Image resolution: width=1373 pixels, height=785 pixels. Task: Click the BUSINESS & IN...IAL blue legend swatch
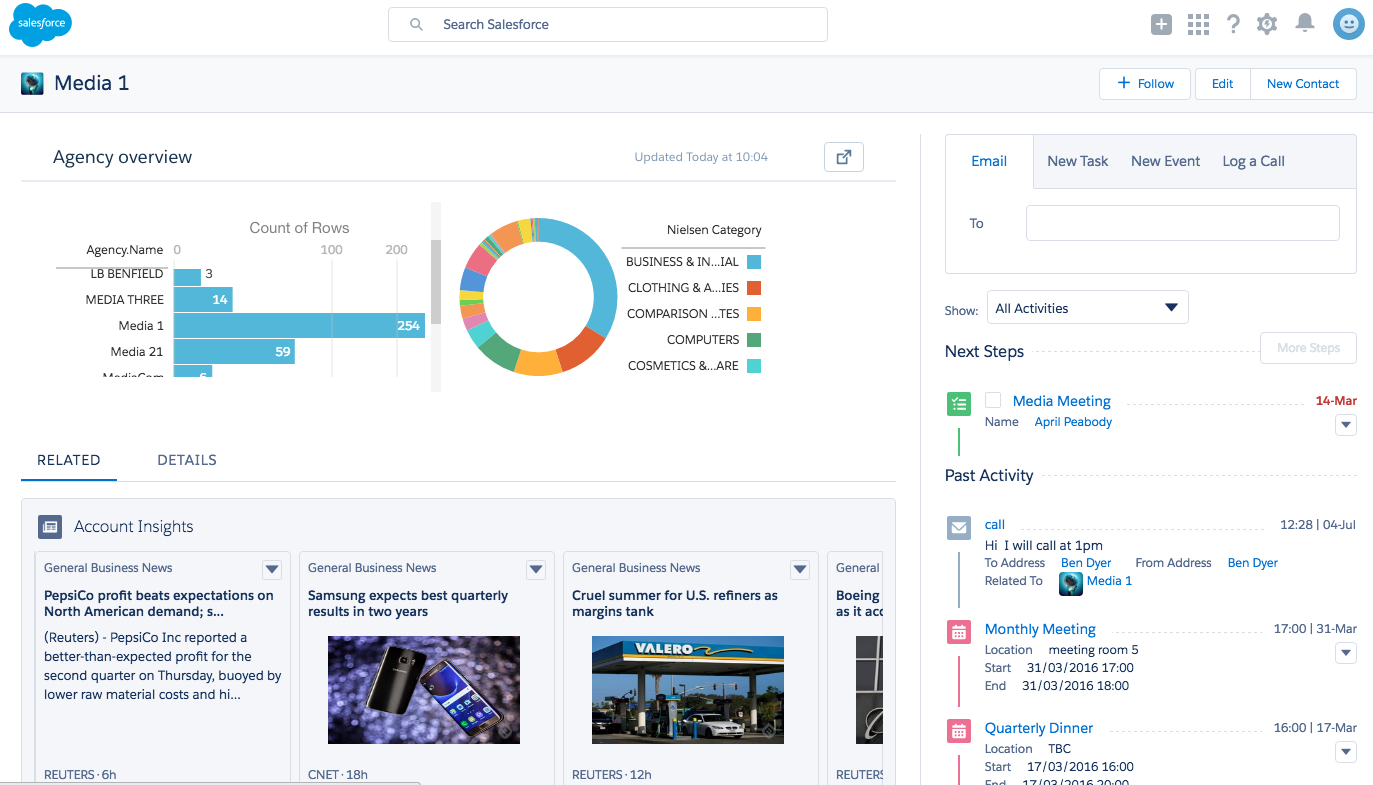point(754,262)
